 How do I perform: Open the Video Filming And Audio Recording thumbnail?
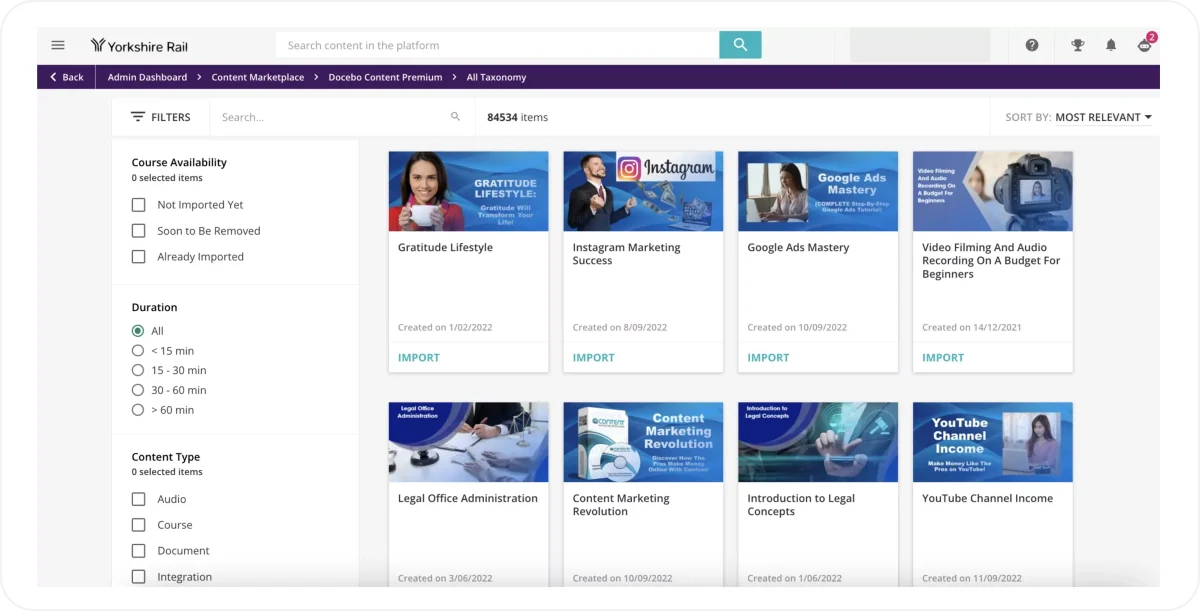(x=993, y=191)
